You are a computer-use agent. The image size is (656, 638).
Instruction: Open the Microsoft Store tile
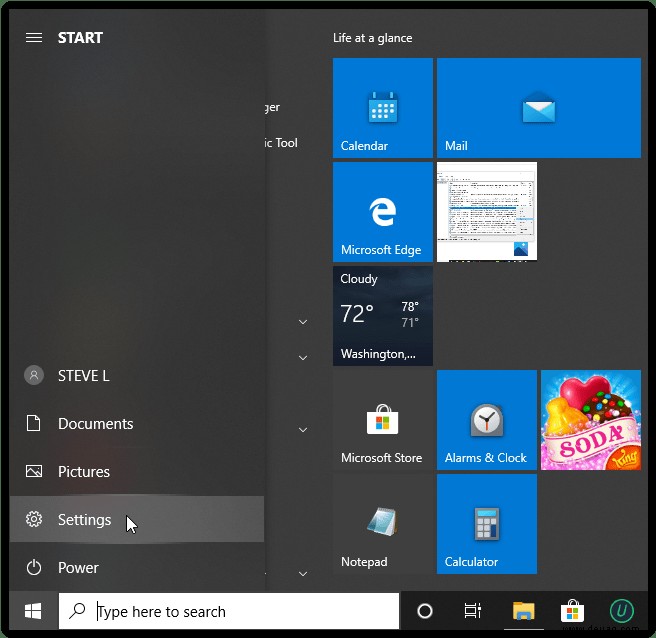383,420
